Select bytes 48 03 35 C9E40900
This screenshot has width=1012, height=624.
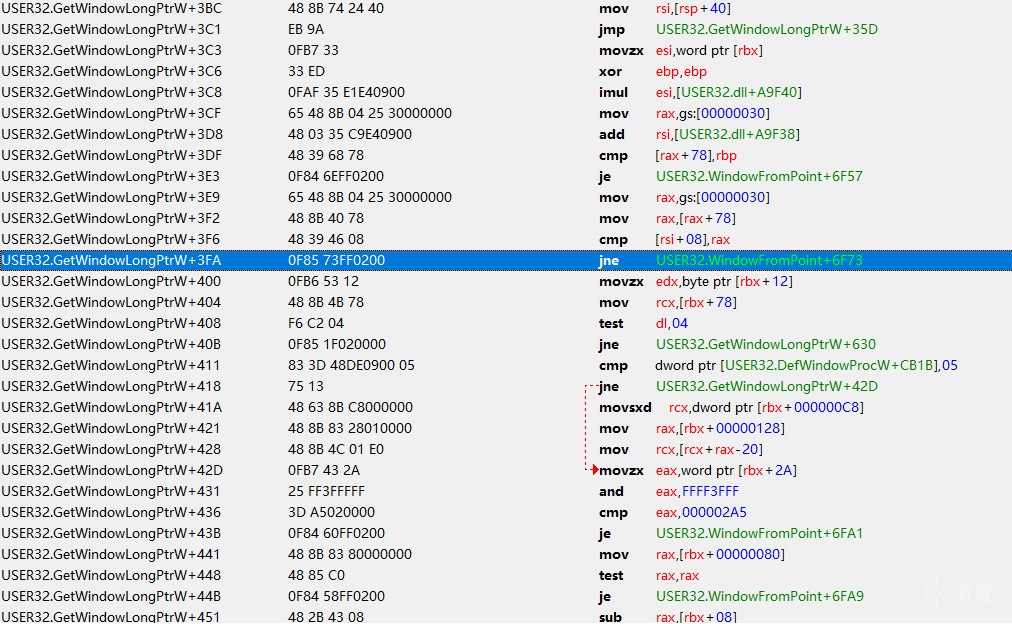tap(350, 134)
